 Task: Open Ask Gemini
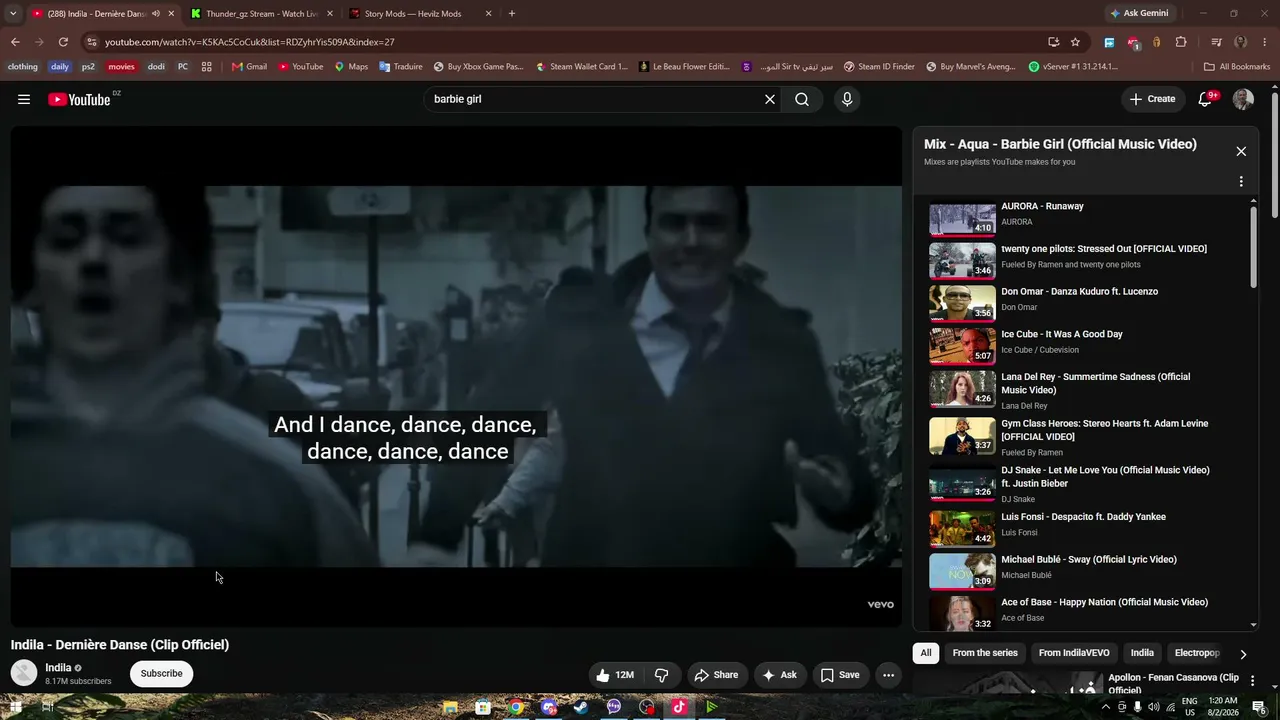[x=1139, y=14]
